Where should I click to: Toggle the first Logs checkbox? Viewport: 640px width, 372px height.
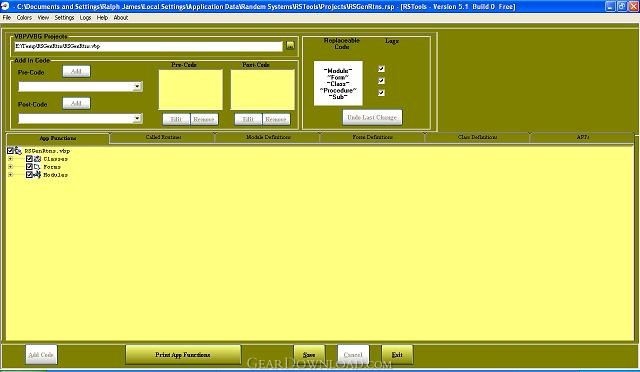coord(381,69)
